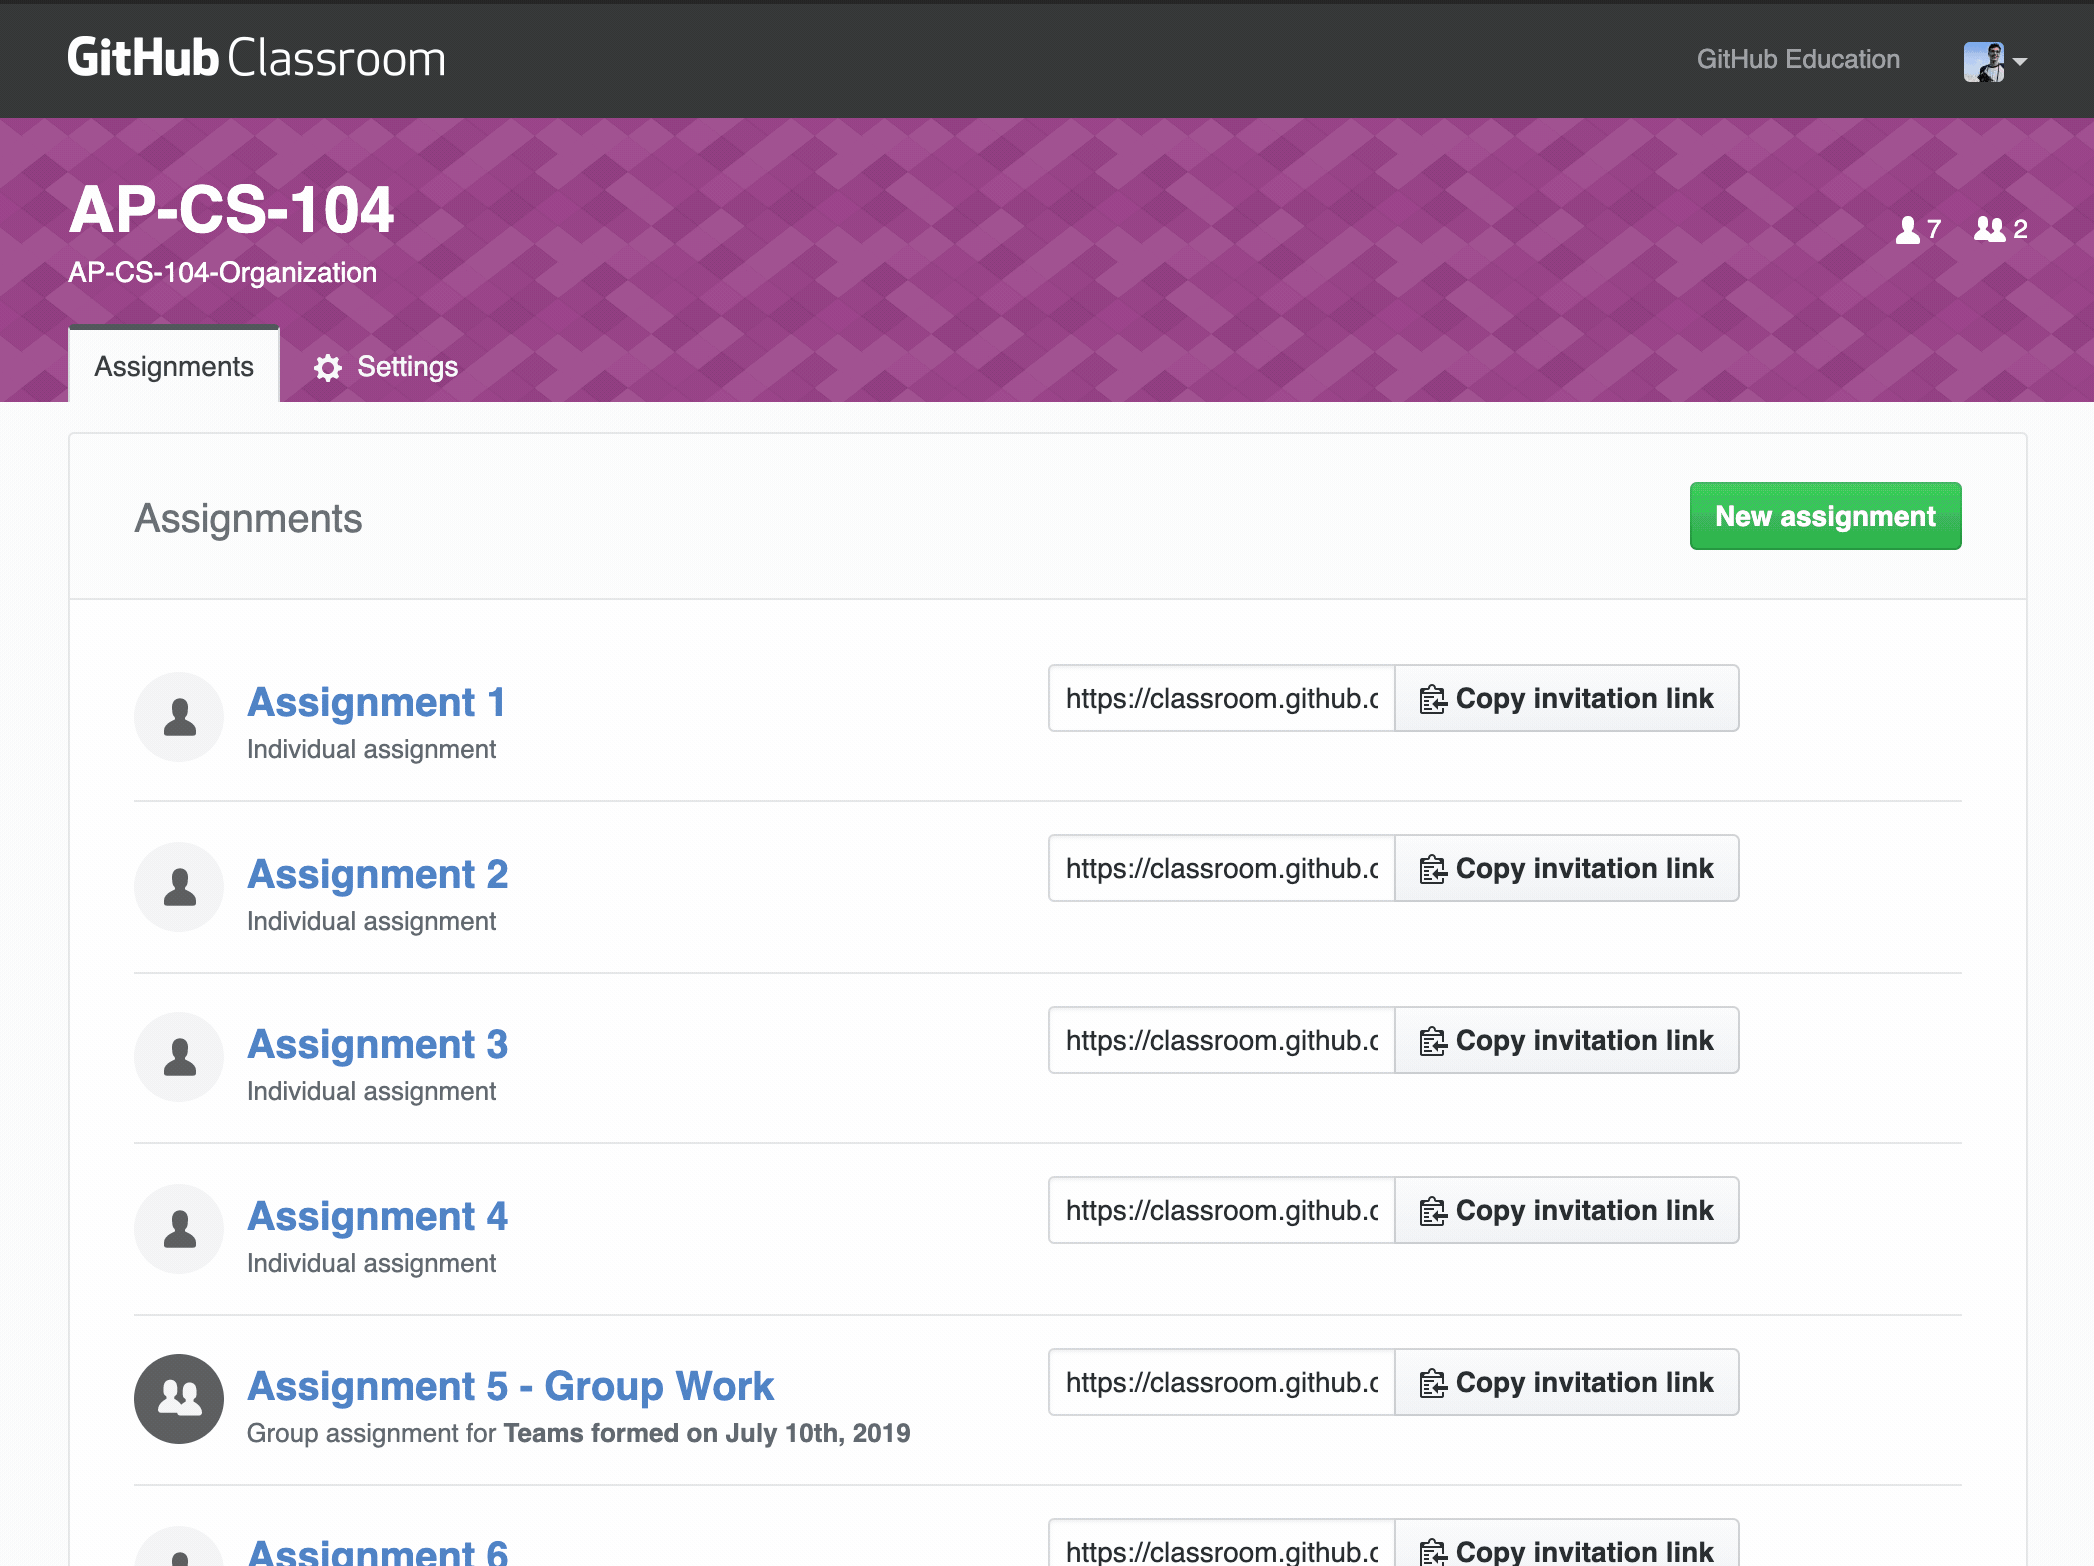2094x1566 pixels.
Task: Open the Assignment 3 details page
Action: [x=377, y=1044]
